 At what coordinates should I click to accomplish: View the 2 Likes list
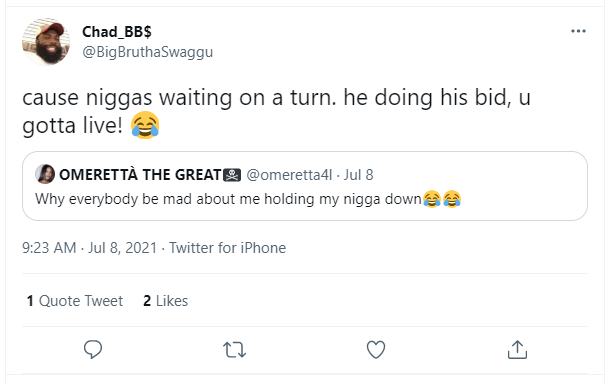tap(166, 301)
